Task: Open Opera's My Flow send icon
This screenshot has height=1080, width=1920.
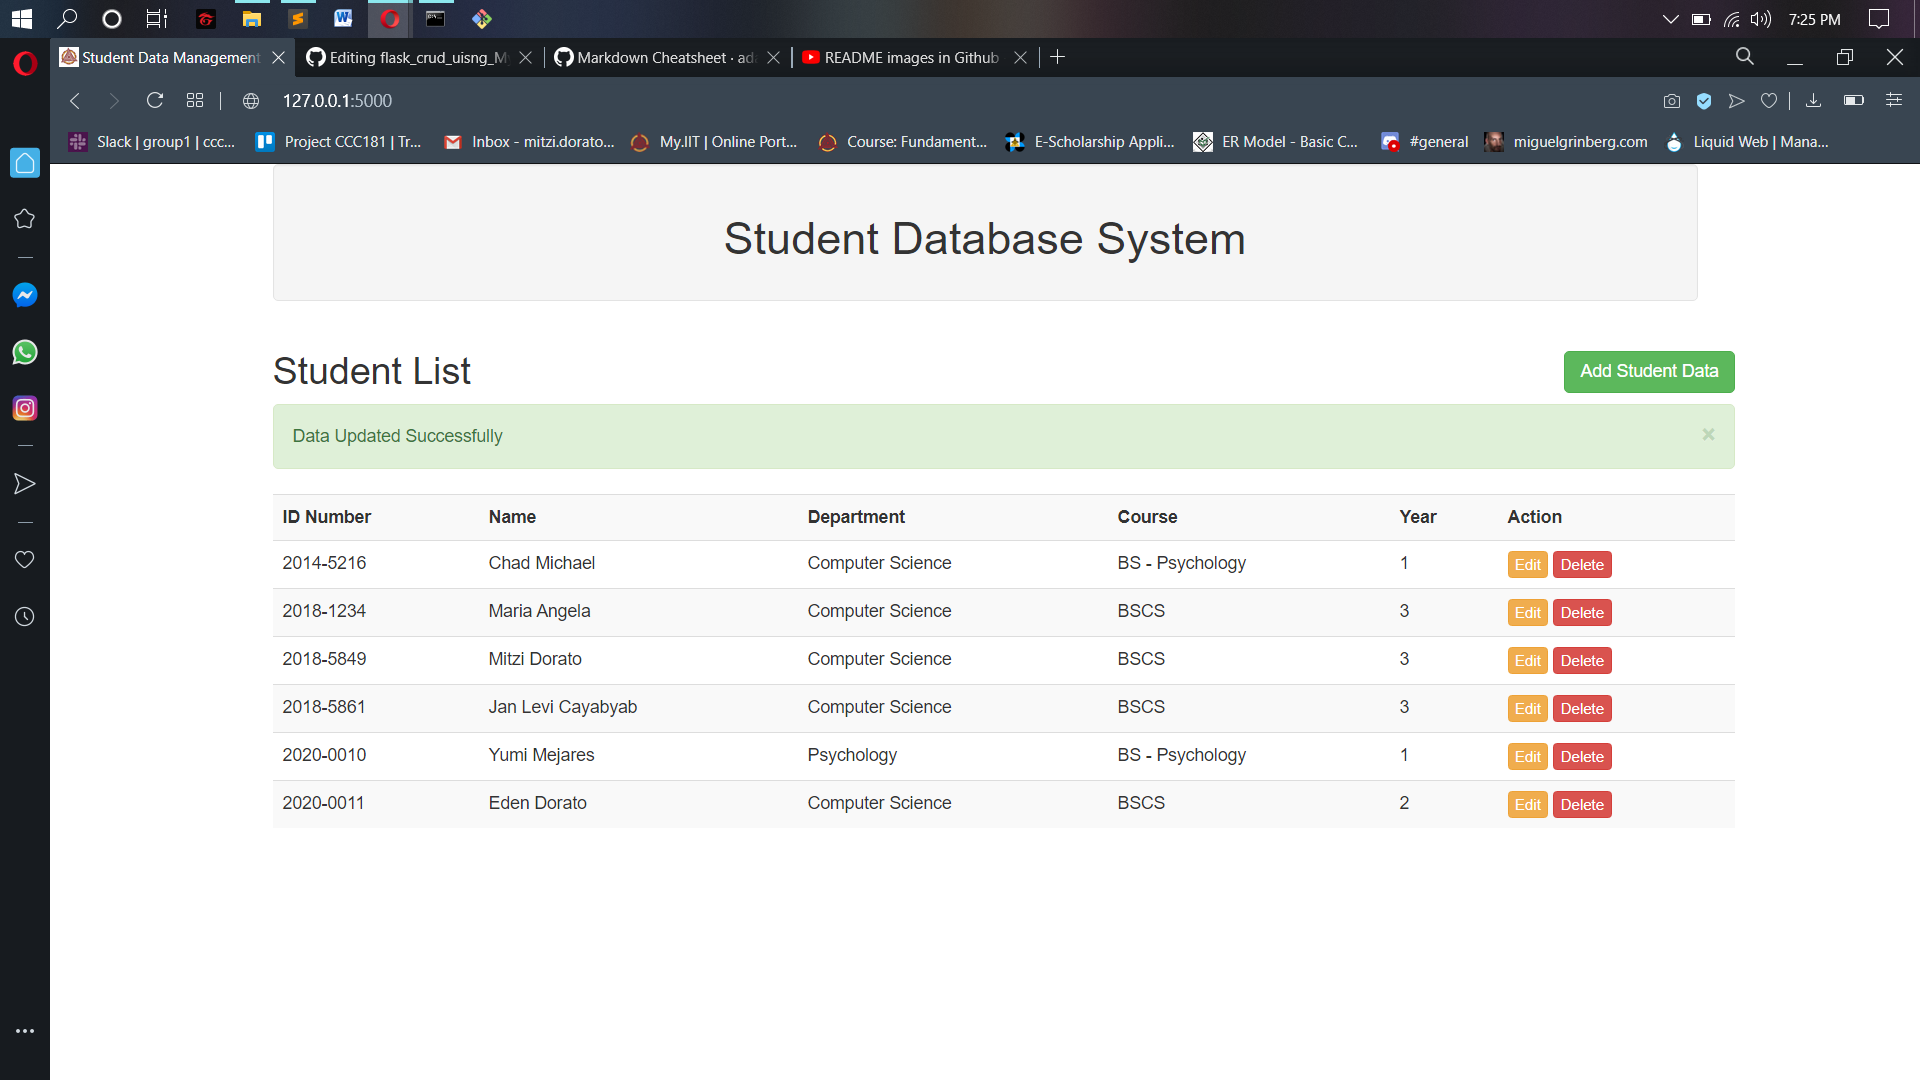Action: click(x=1737, y=100)
